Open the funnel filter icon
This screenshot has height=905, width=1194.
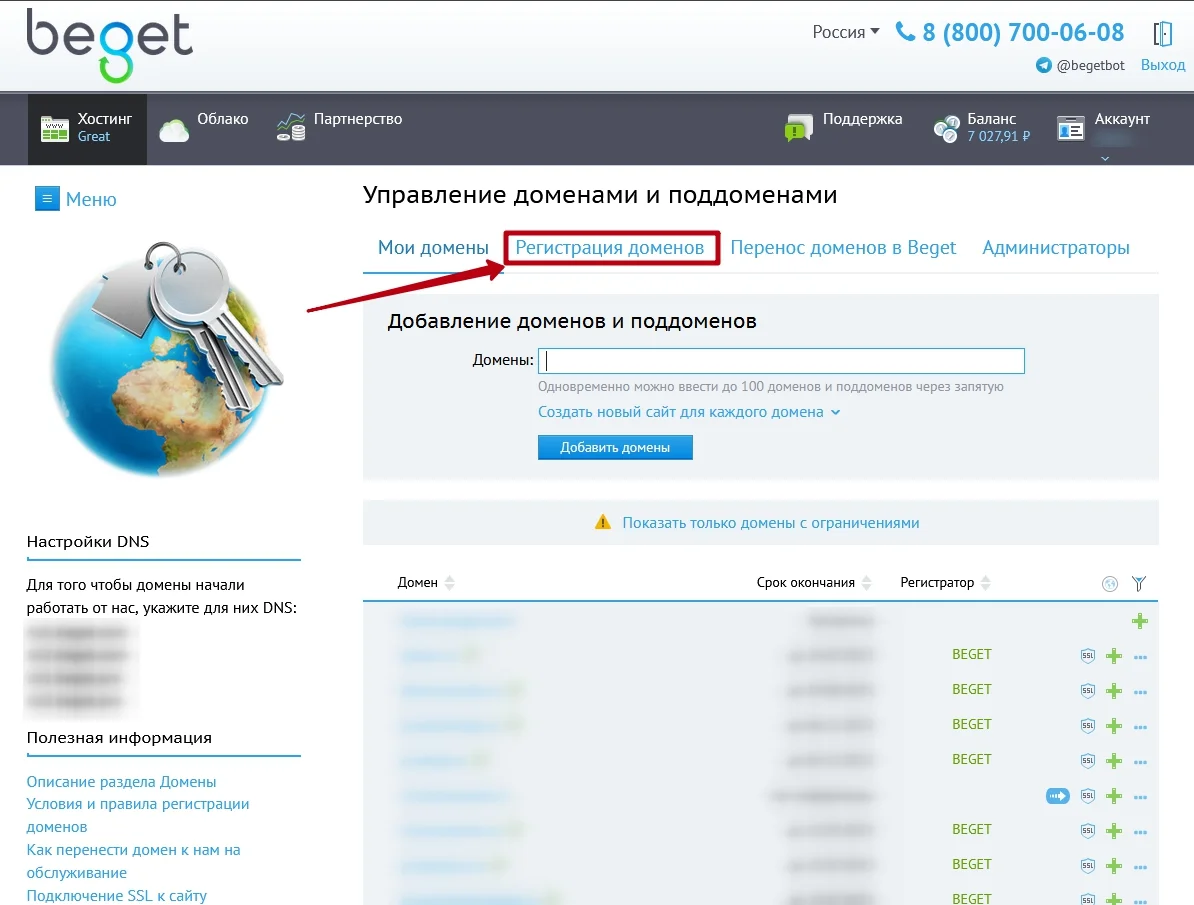1139,584
